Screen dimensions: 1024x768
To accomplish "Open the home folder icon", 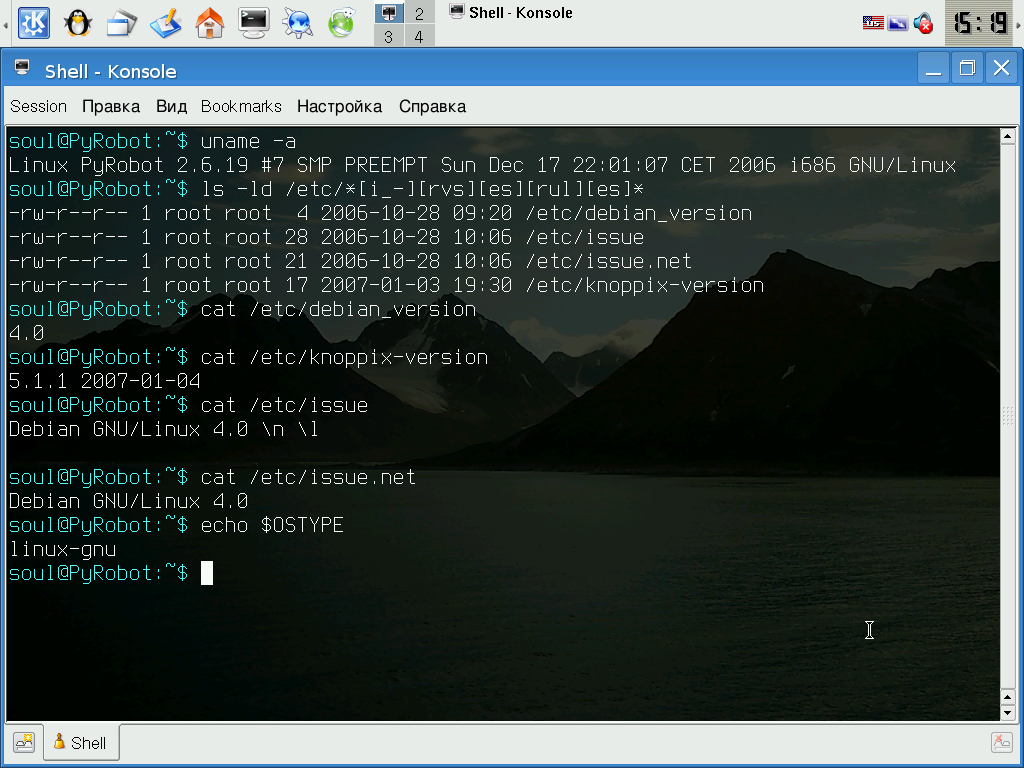I will tap(210, 23).
